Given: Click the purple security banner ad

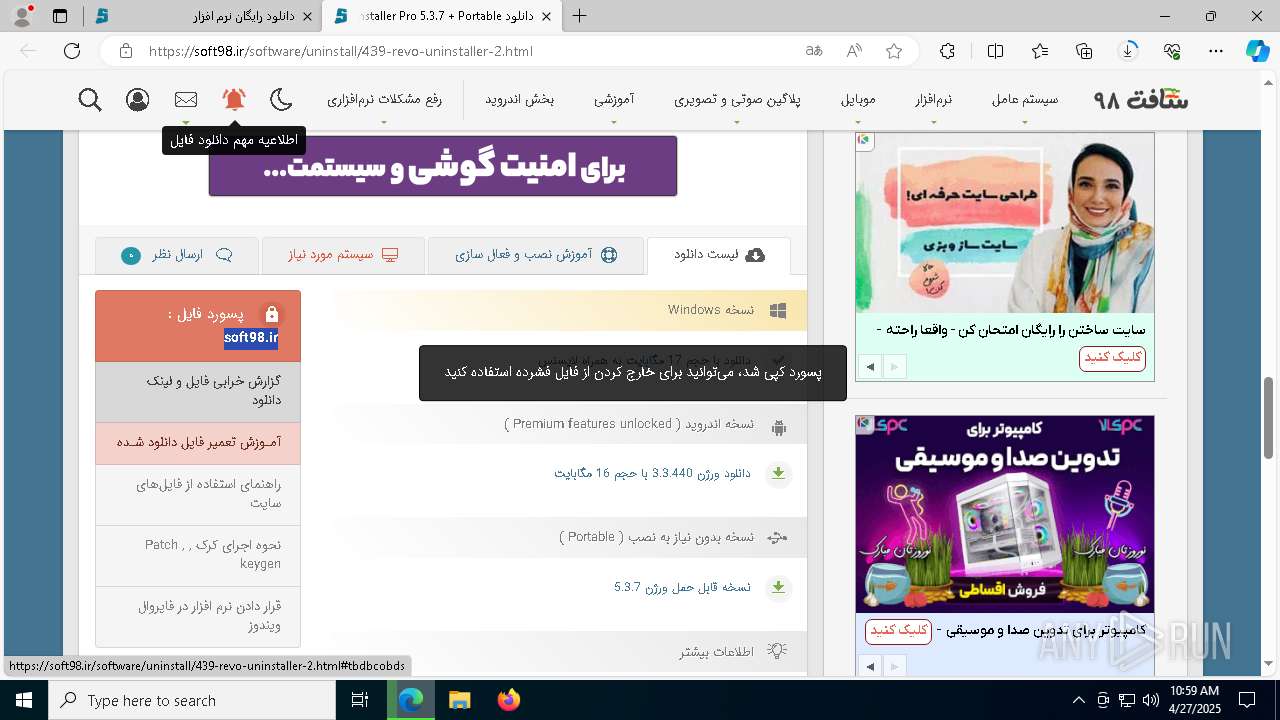Looking at the screenshot, I should [x=443, y=165].
